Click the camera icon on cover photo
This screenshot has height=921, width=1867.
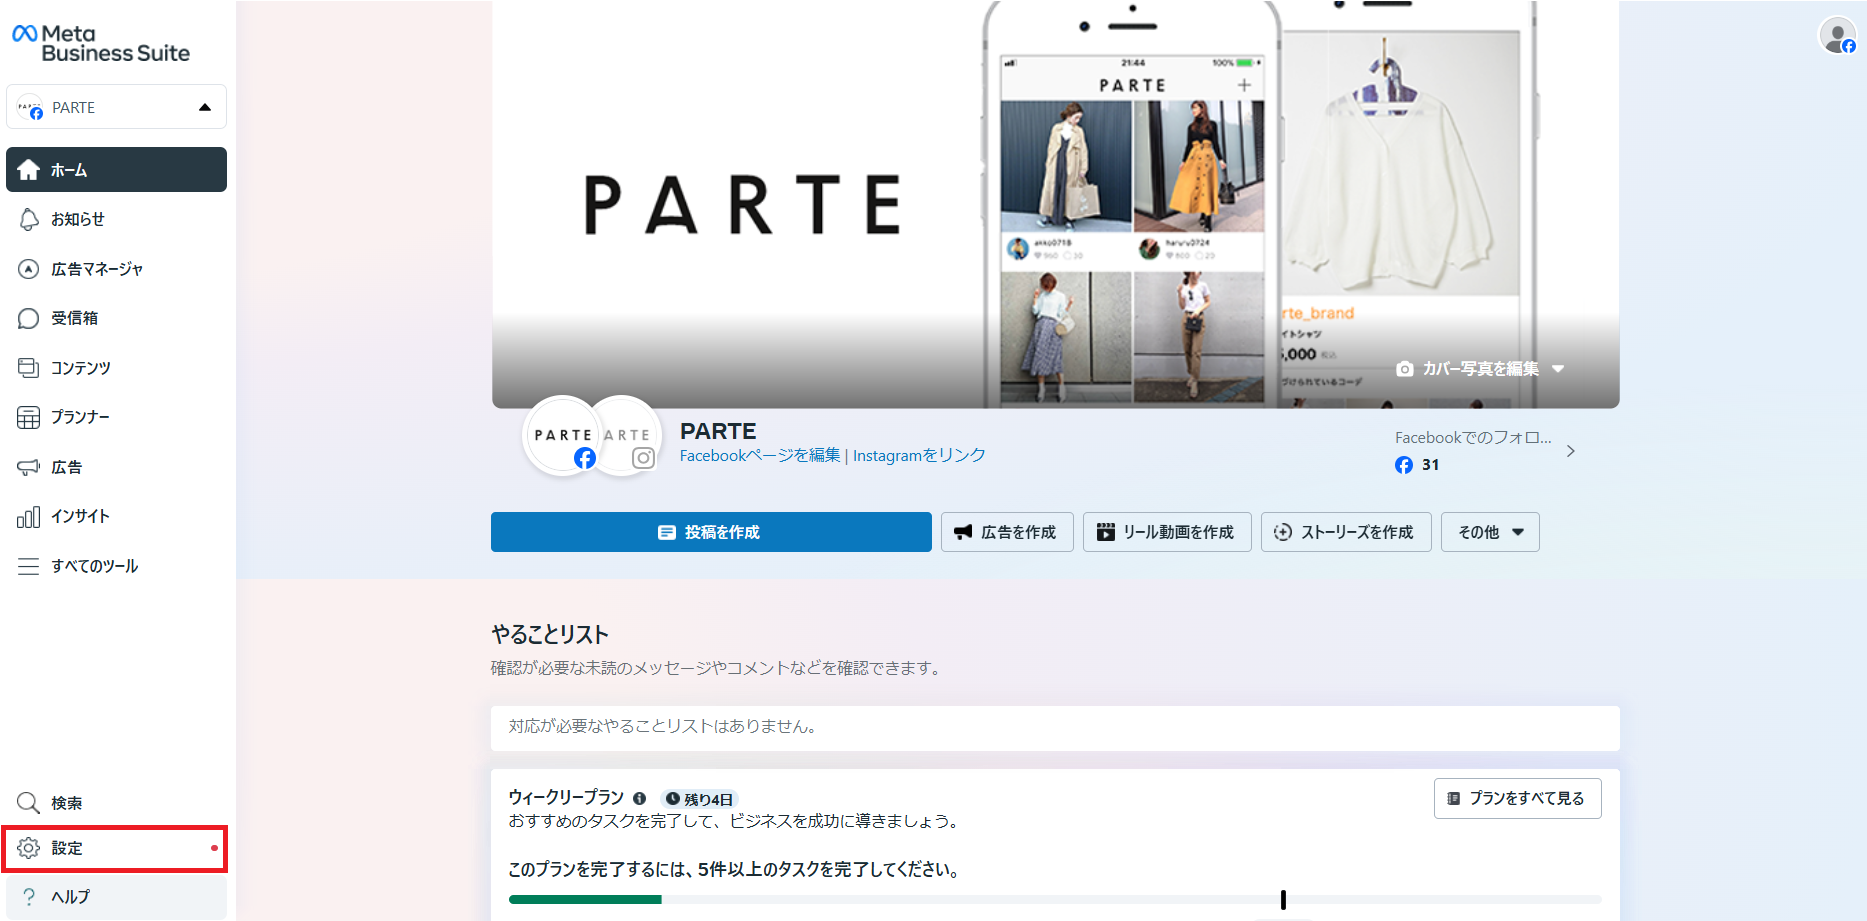coord(1405,369)
